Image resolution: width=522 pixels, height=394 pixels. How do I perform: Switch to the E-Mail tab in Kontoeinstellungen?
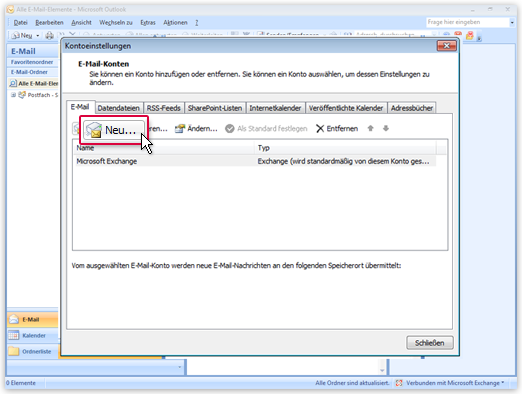[x=80, y=107]
